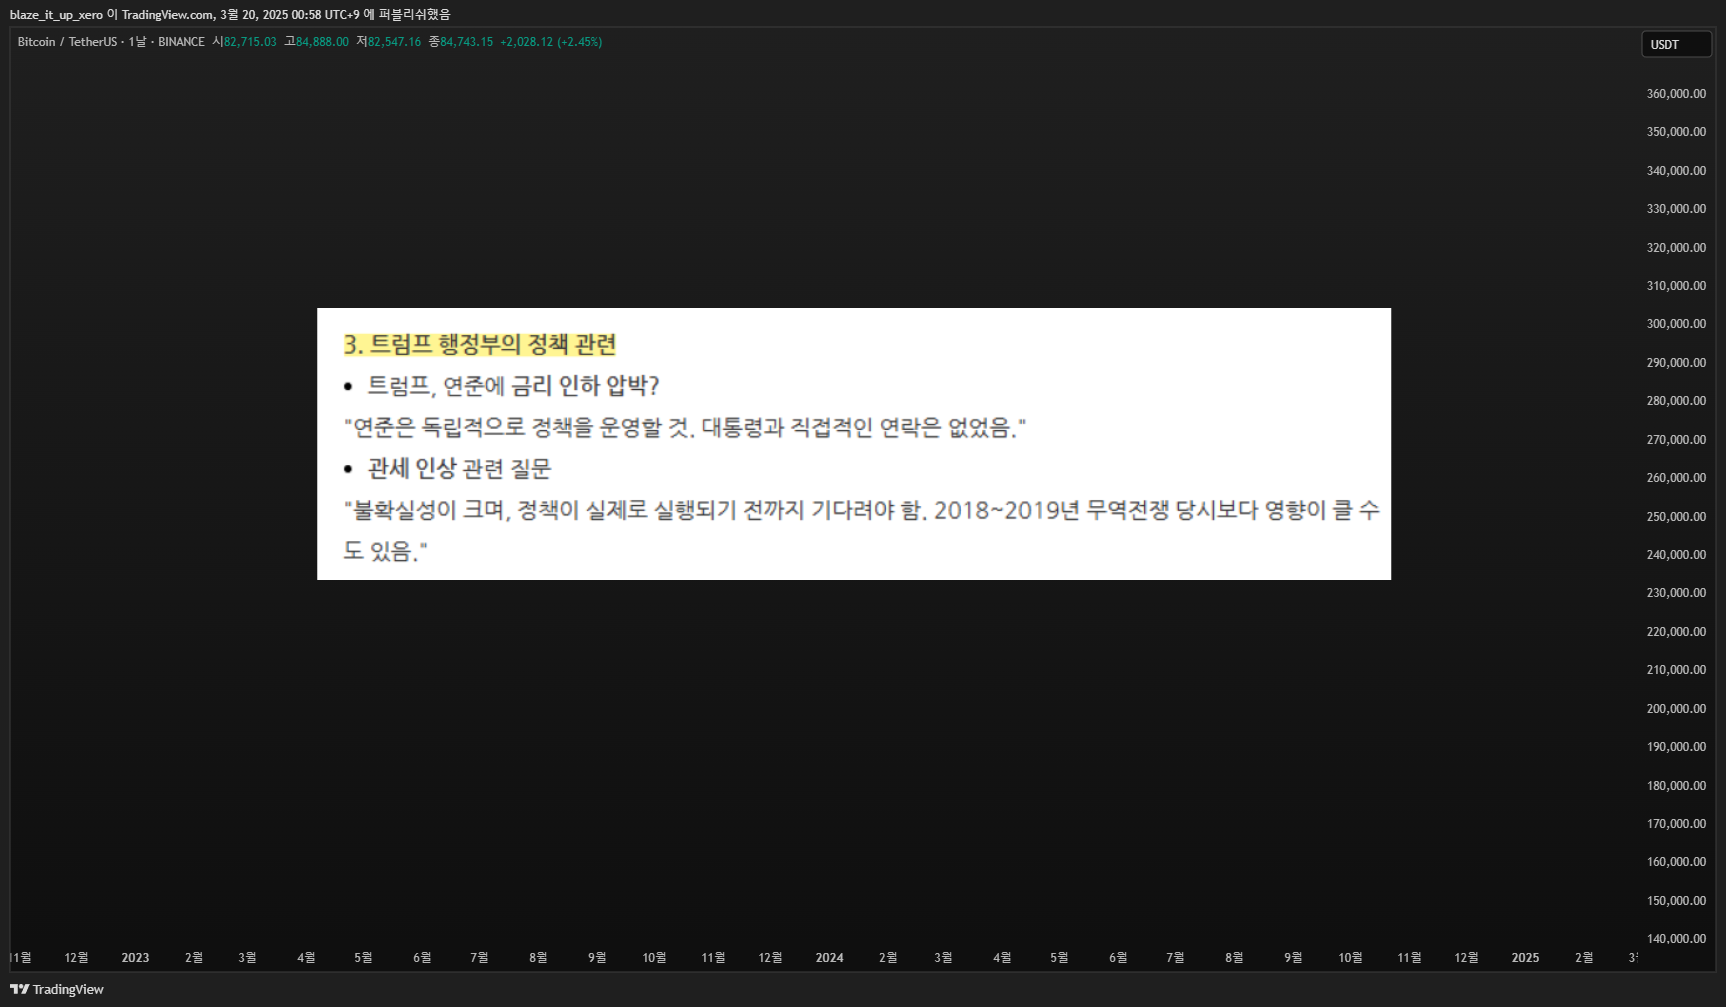
Task: Click the 2024 label on time axis
Action: [829, 958]
